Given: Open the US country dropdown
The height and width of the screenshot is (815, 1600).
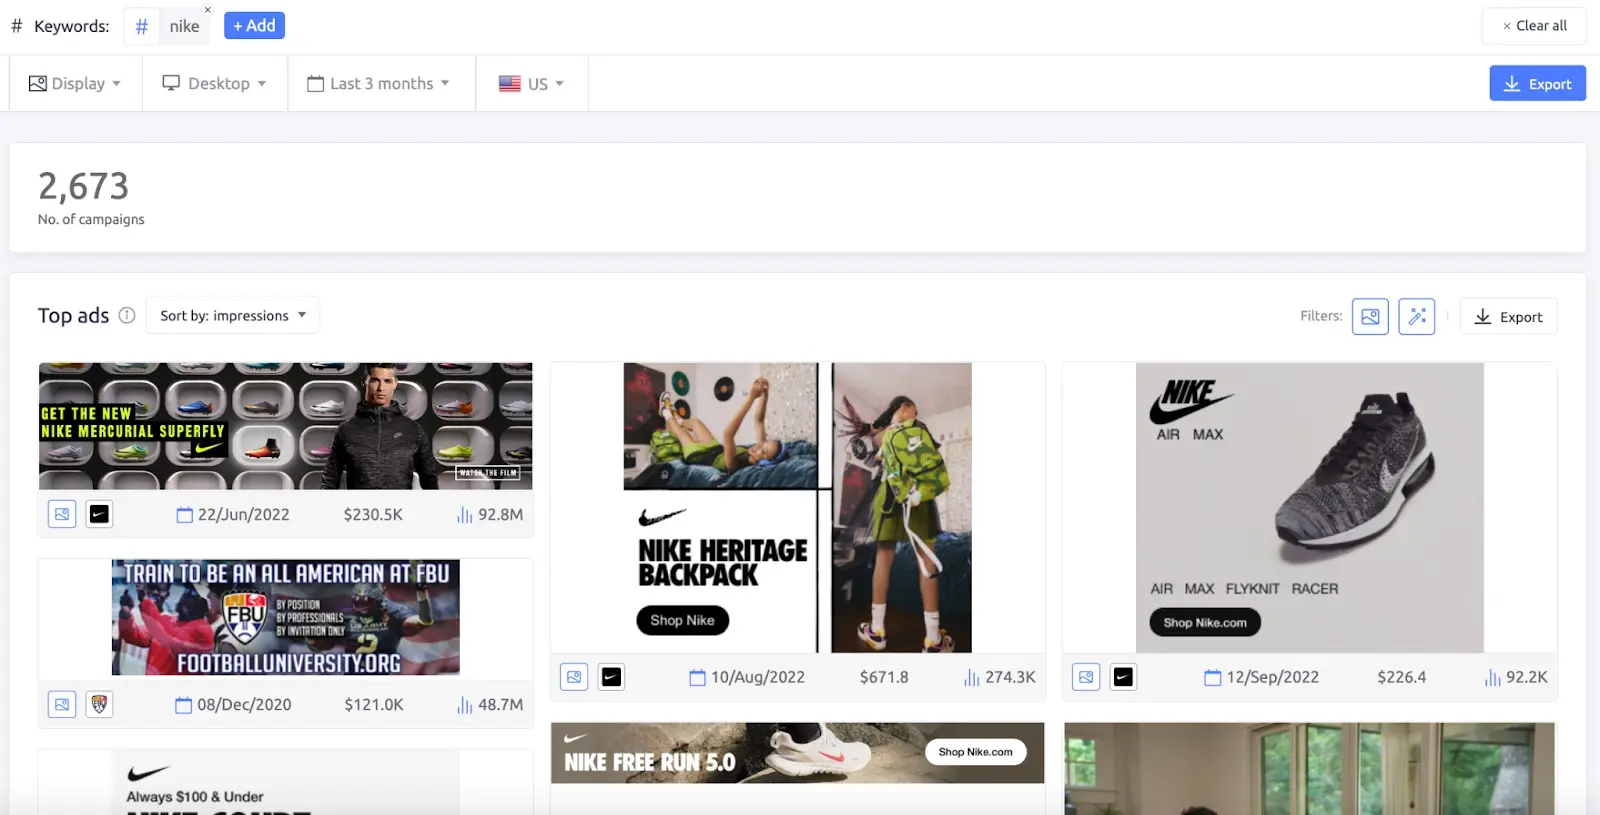Looking at the screenshot, I should [532, 83].
